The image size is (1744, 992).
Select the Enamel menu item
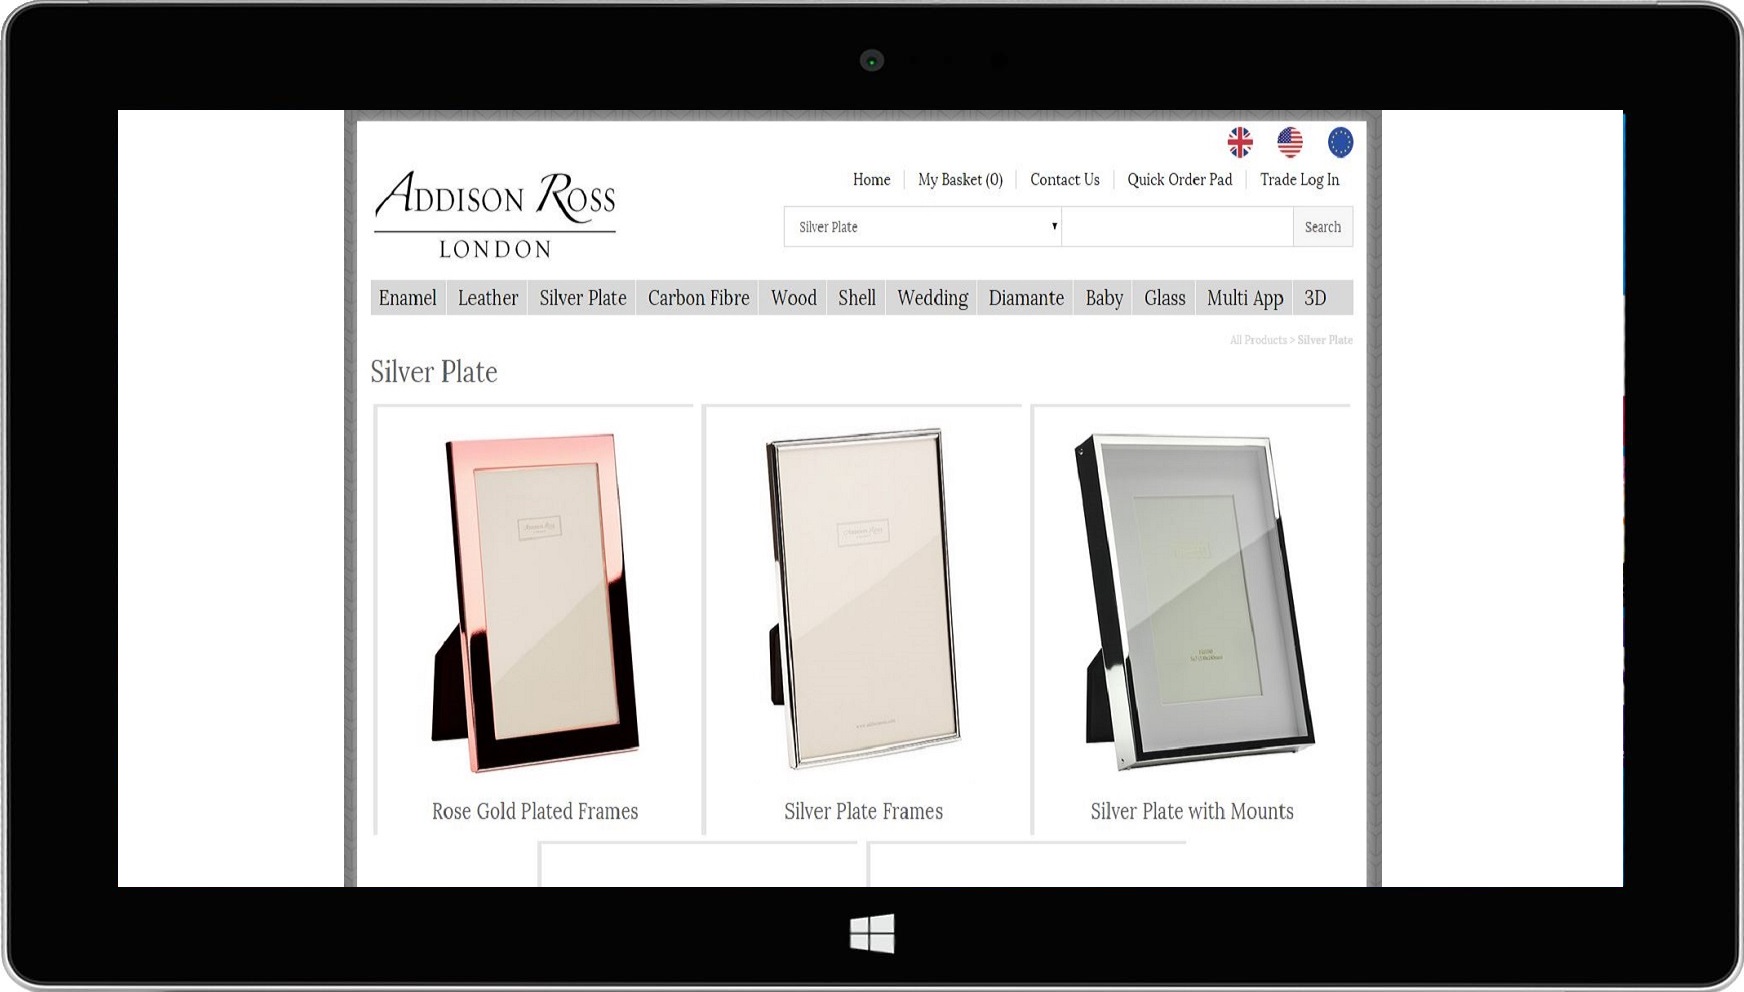(x=407, y=298)
